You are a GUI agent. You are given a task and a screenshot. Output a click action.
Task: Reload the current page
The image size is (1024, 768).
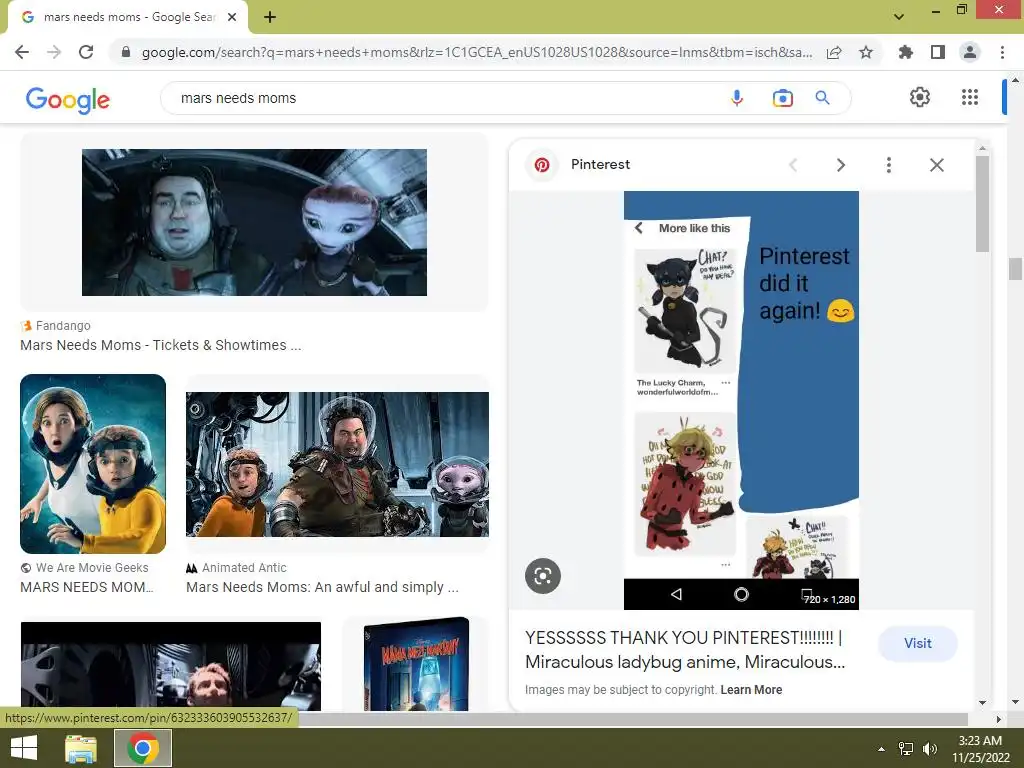(x=86, y=52)
